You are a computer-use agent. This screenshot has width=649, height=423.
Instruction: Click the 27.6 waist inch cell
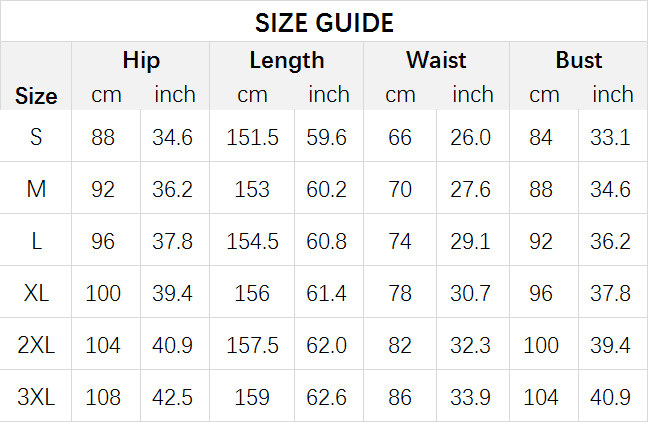pyautogui.click(x=470, y=190)
